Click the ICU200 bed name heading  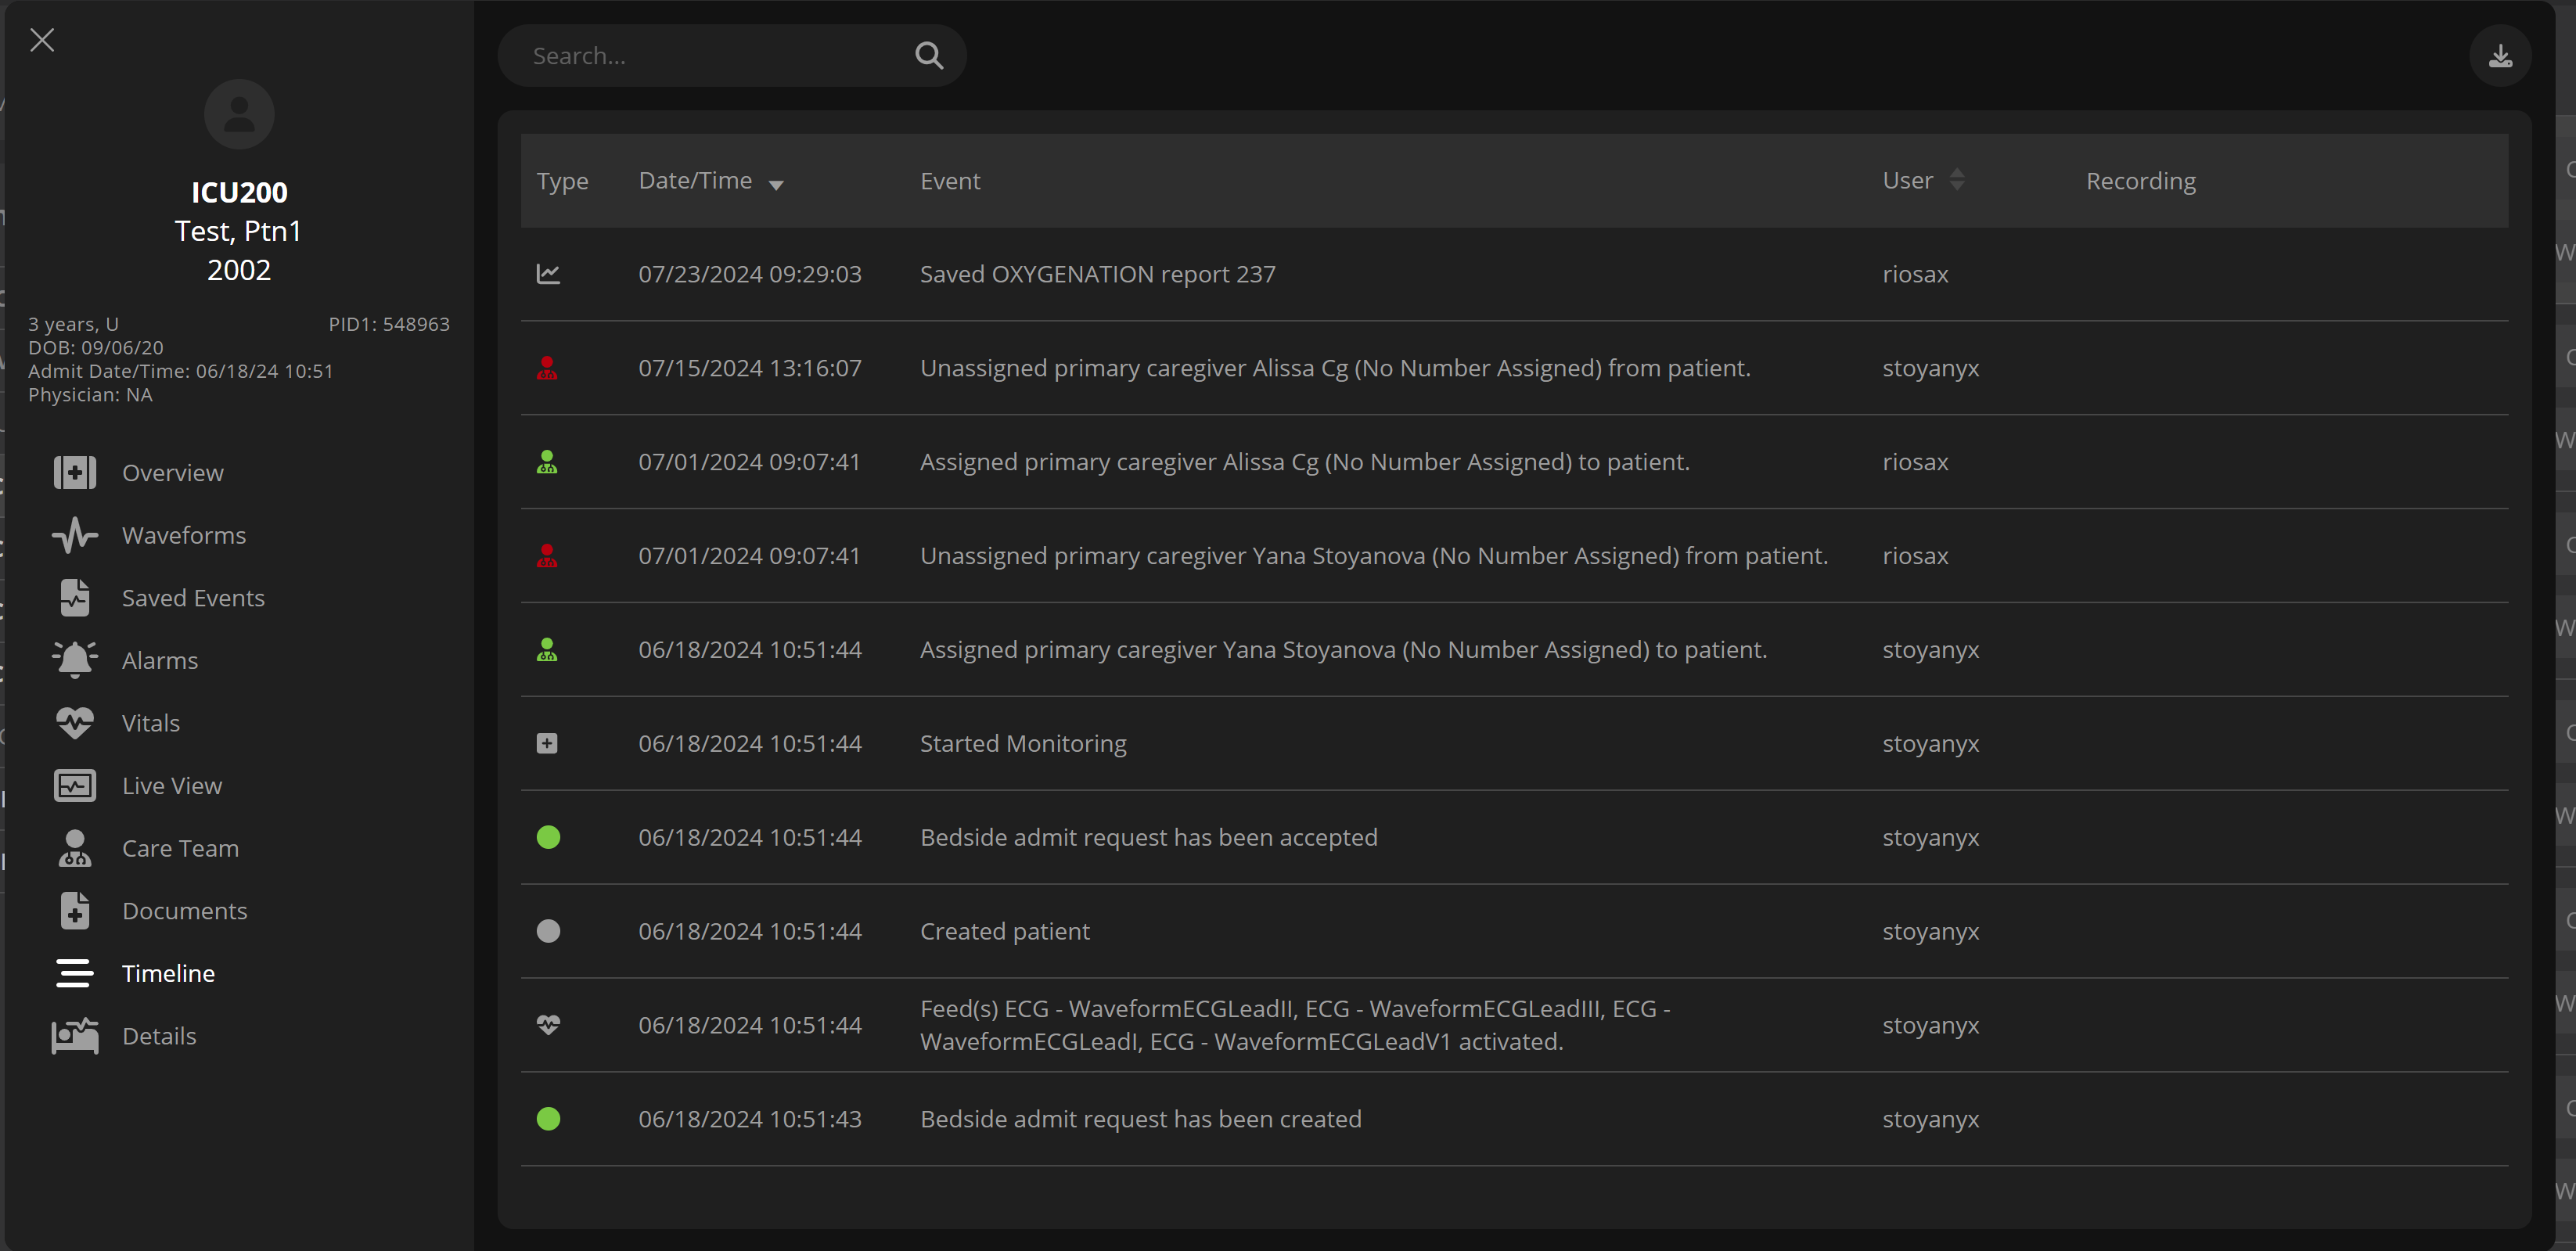point(239,192)
